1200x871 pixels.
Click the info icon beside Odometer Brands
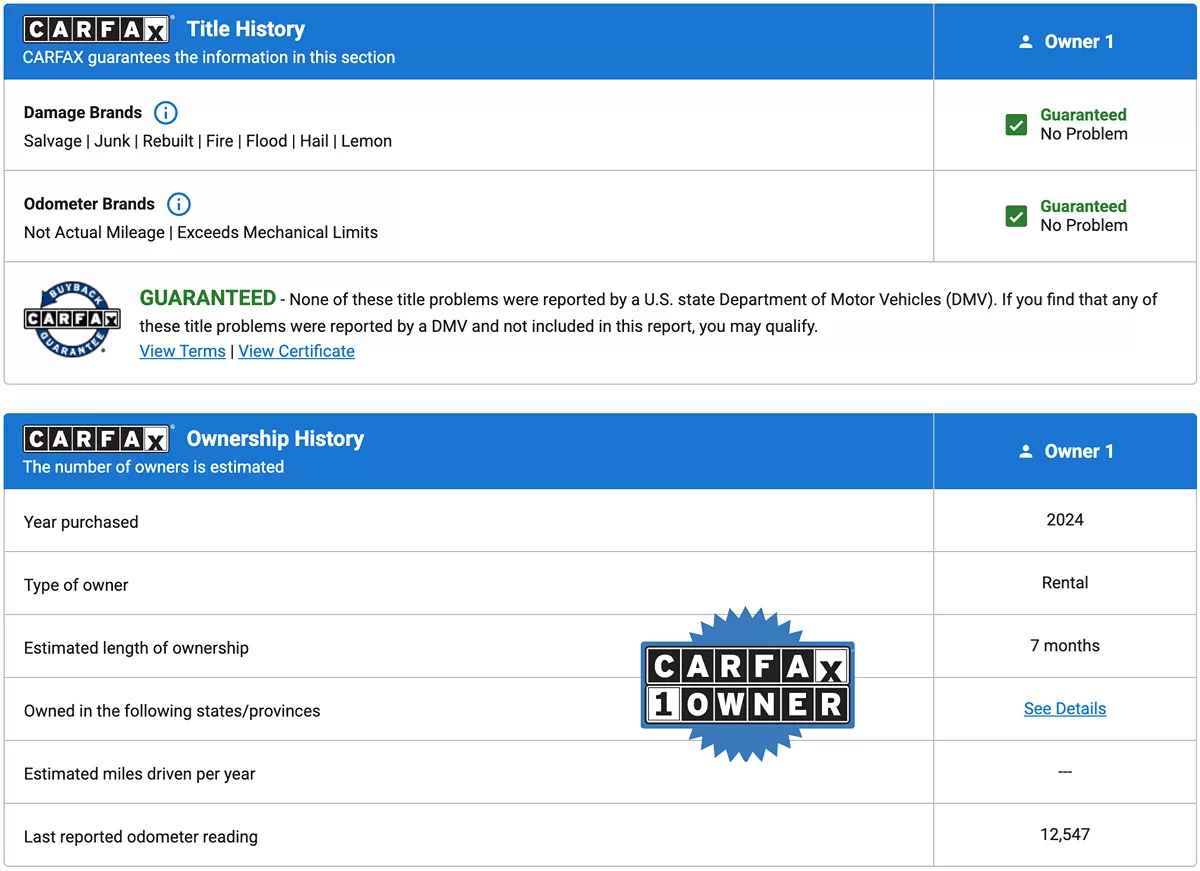point(179,204)
